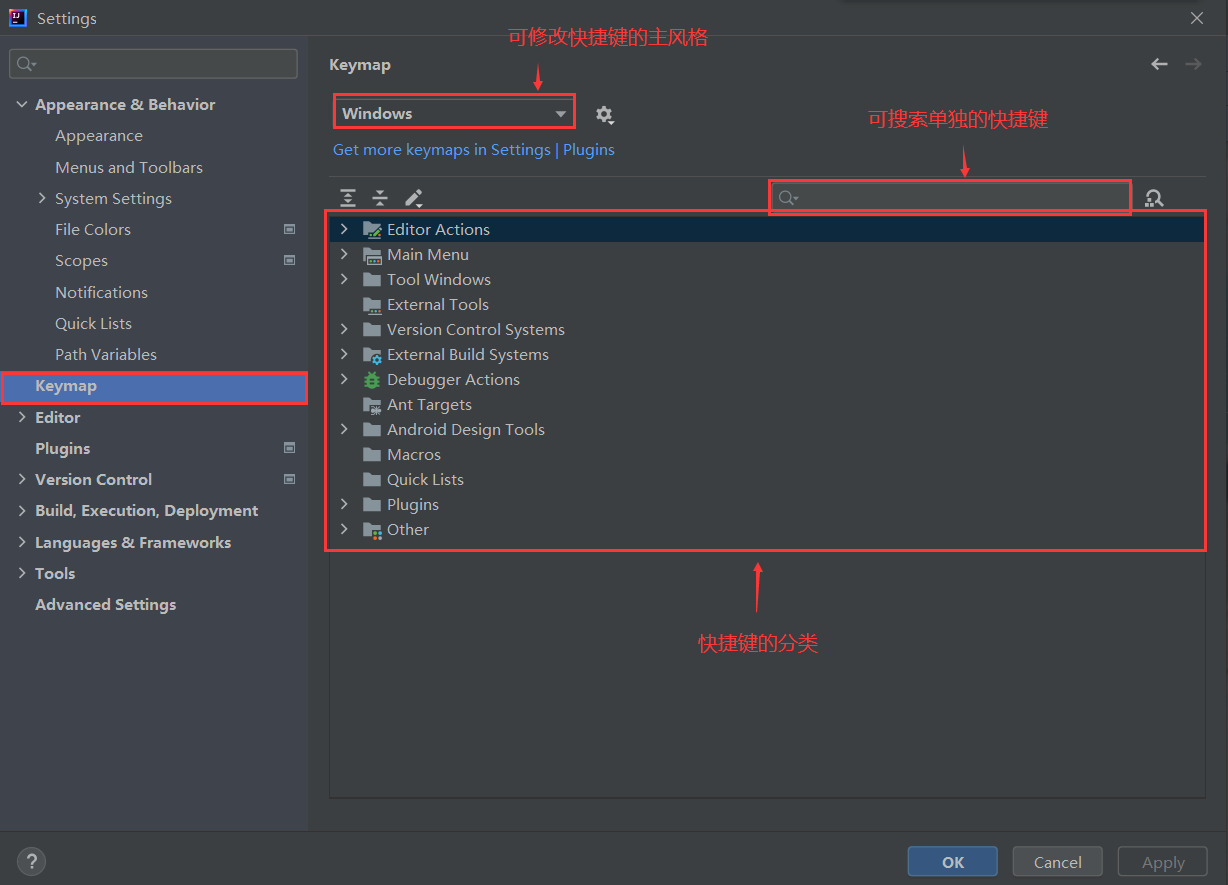This screenshot has width=1228, height=885.
Task: Click the Android Design Tools folder icon
Action: pyautogui.click(x=372, y=429)
